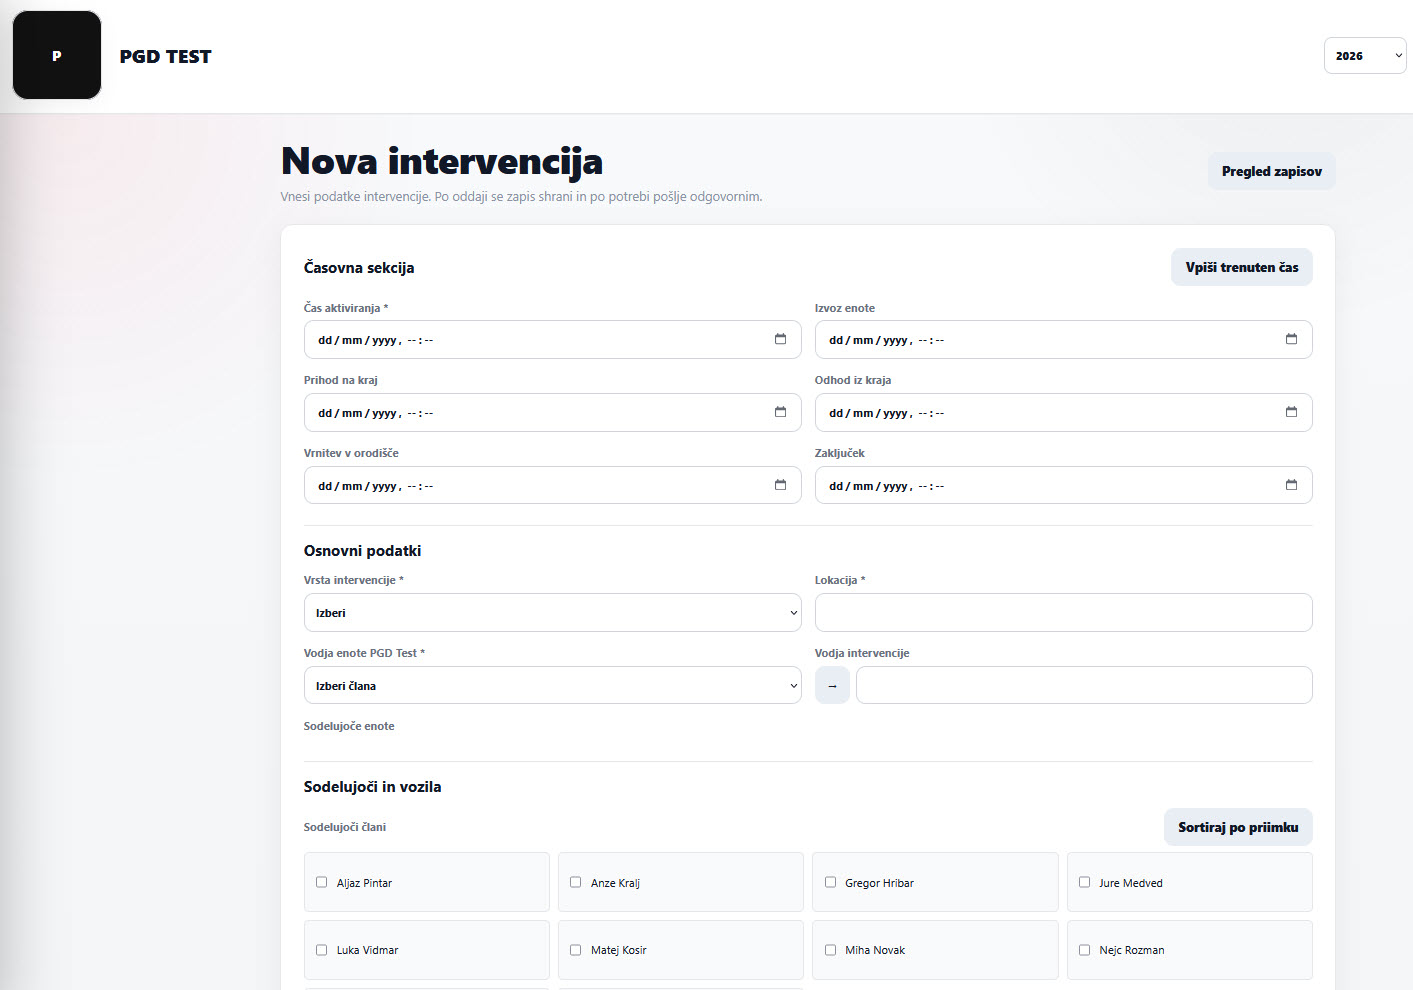Viewport: 1413px width, 990px height.
Task: Tick the Matej Kosir checkbox
Action: tap(576, 950)
